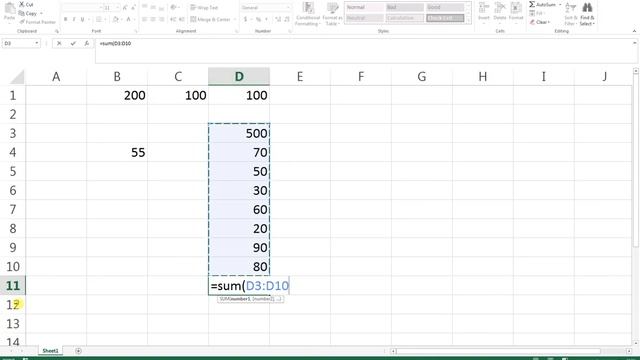Select column D header
Image resolution: width=640 pixels, height=360 pixels.
239,77
